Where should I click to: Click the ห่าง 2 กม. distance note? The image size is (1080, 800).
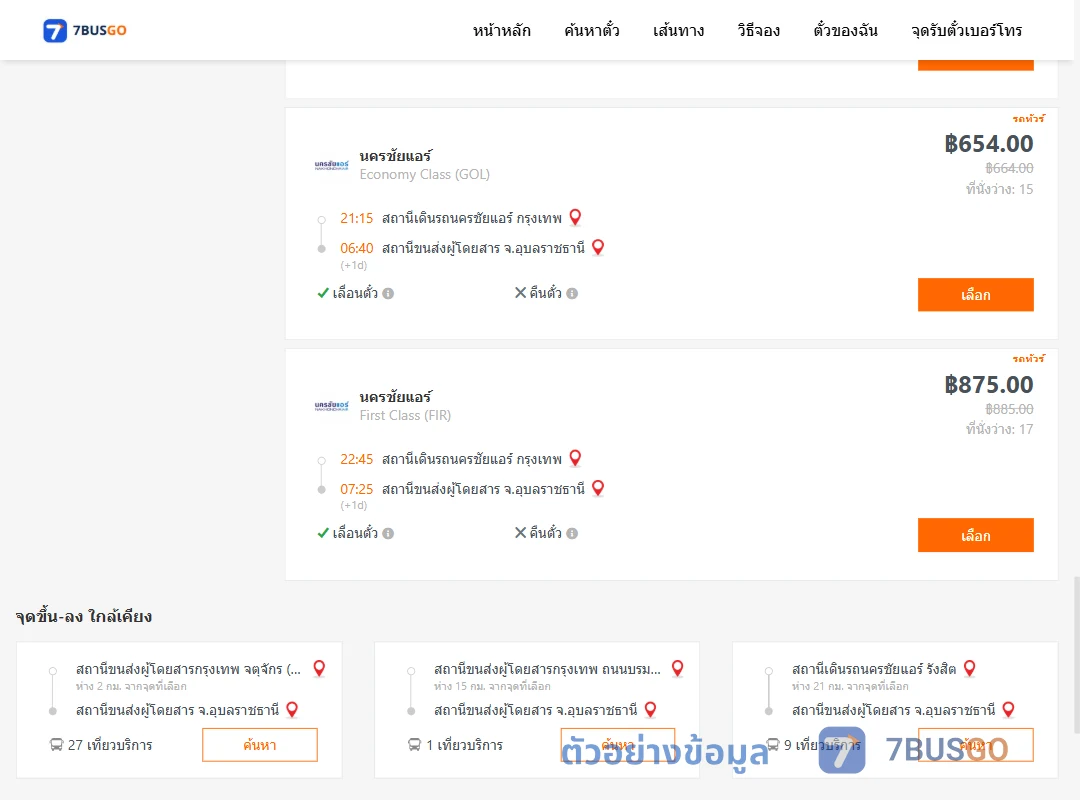click(131, 686)
